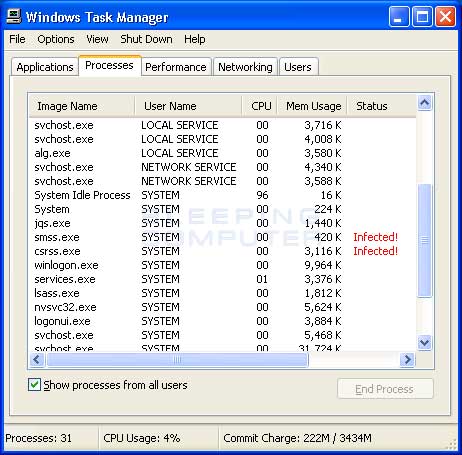Image resolution: width=462 pixels, height=455 pixels.
Task: Select svchost.exe using 4,340 K memory
Action: pos(222,167)
